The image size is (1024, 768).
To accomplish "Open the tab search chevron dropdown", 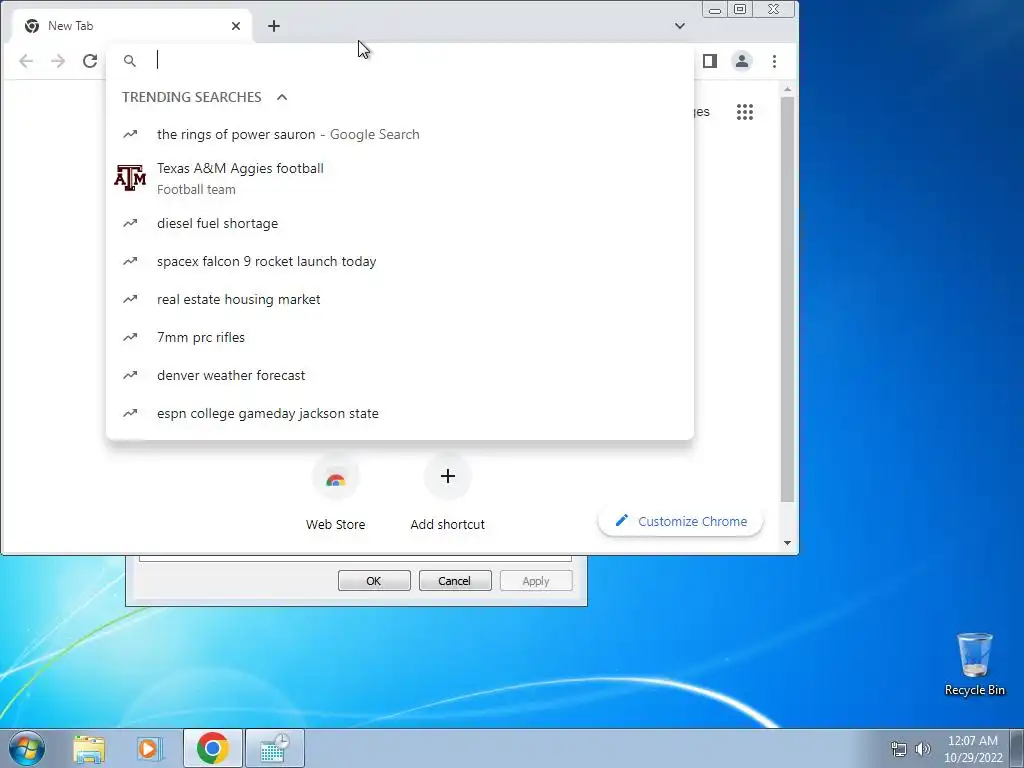I will 680,26.
